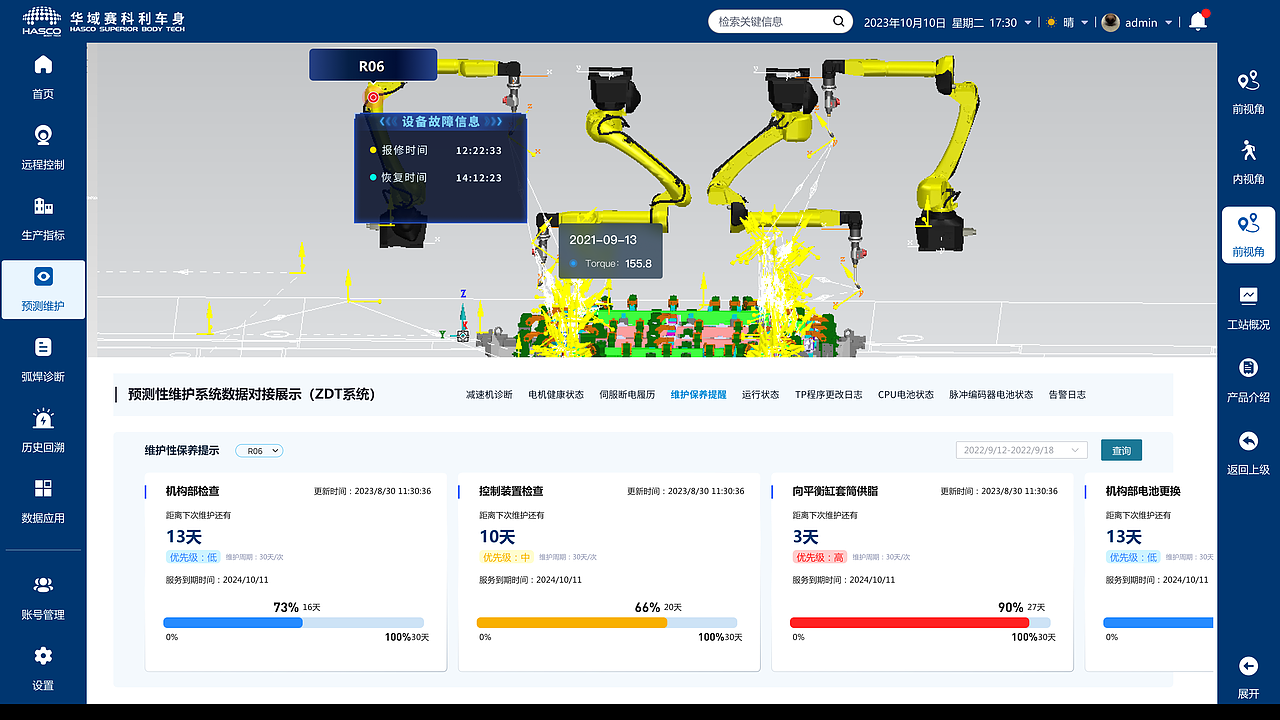Screen dimensions: 1280x720
Task: Click the sunny weather icon
Action: (1051, 22)
